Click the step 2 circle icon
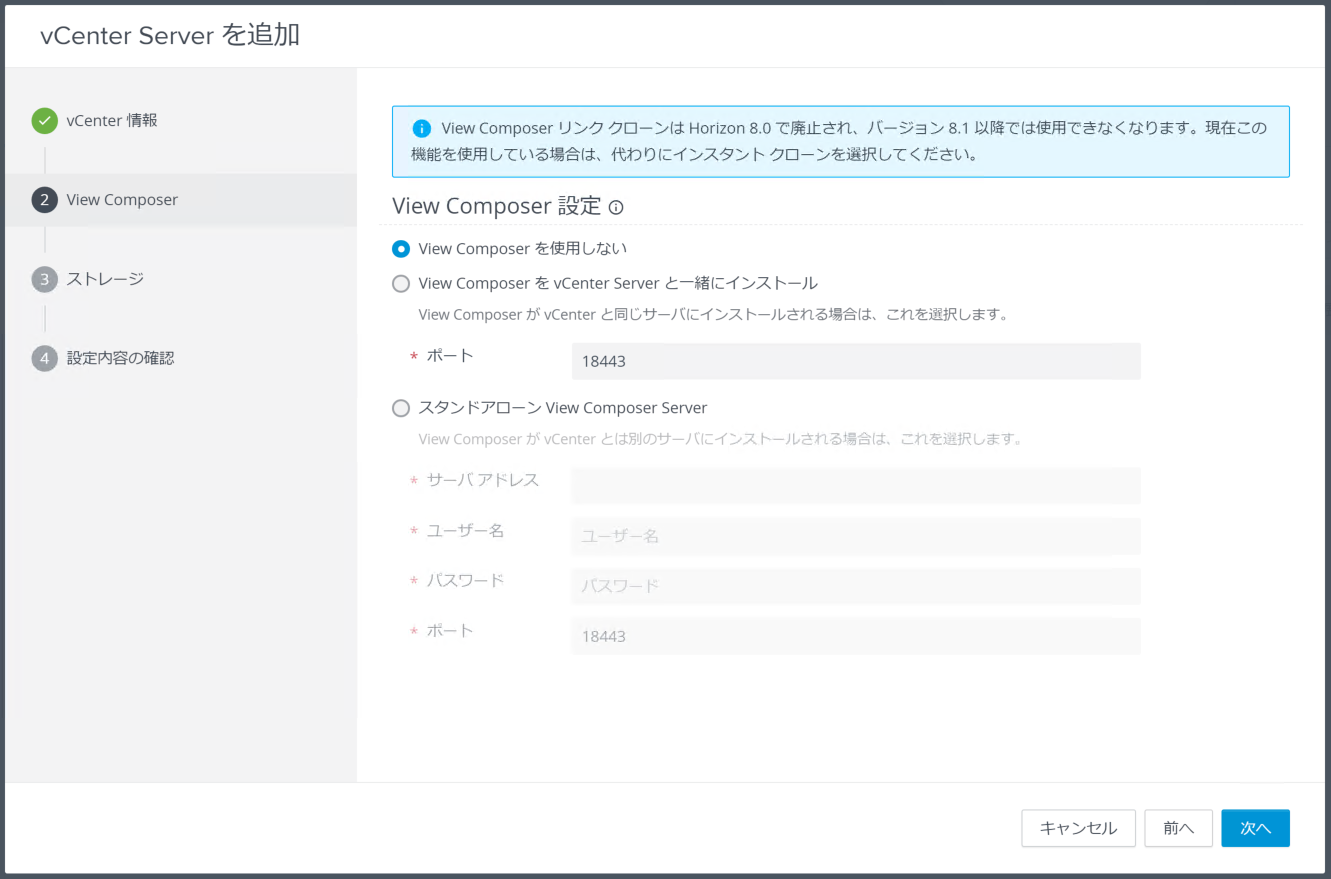1331x879 pixels. click(x=44, y=200)
